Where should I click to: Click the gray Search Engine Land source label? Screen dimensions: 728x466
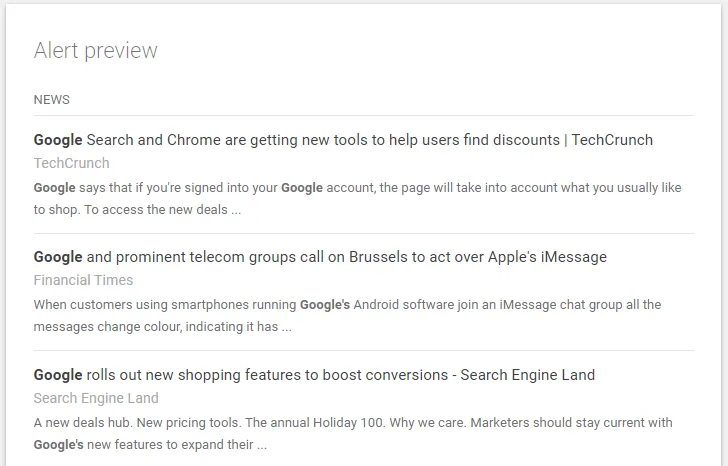96,398
